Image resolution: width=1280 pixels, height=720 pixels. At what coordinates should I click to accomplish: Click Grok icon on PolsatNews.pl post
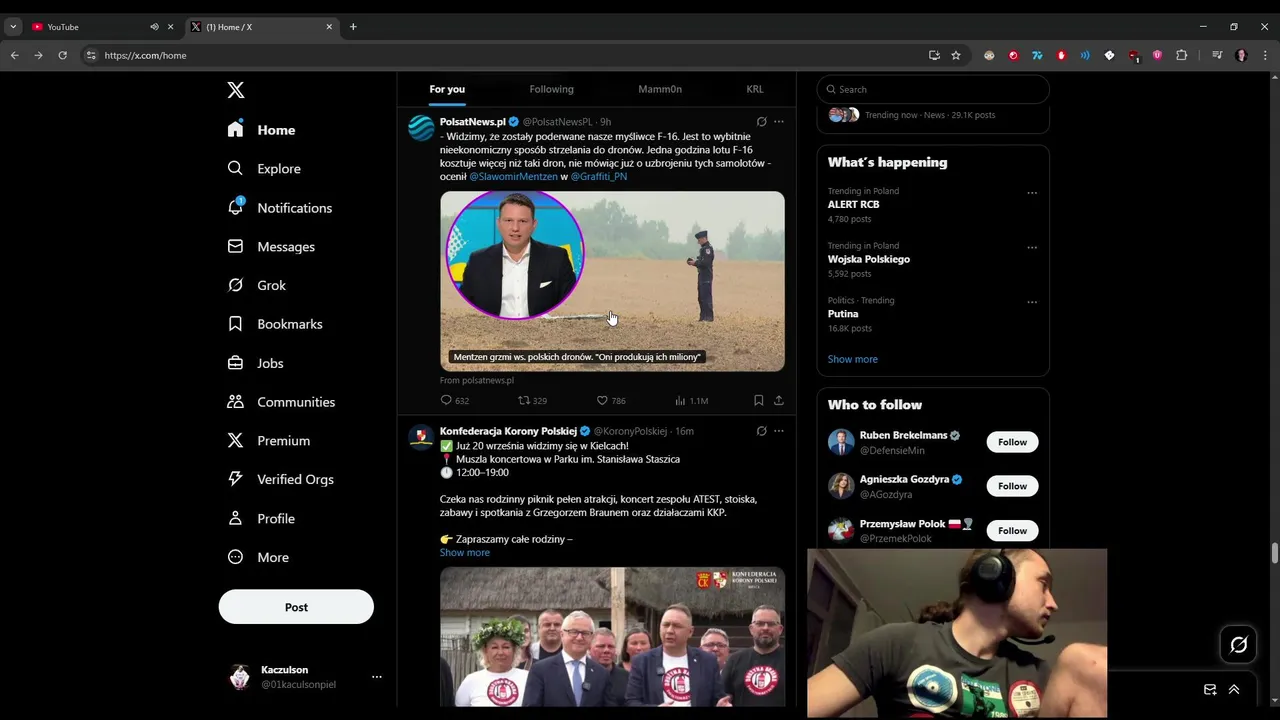(x=761, y=122)
